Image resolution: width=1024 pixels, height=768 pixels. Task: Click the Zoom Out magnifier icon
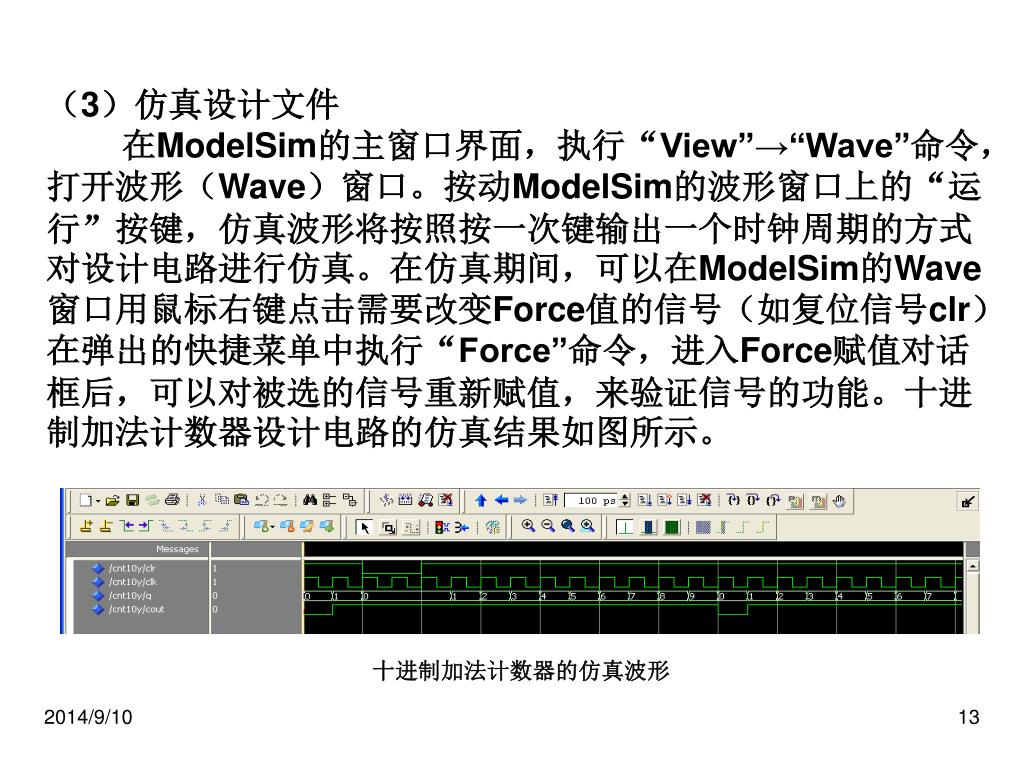[548, 525]
